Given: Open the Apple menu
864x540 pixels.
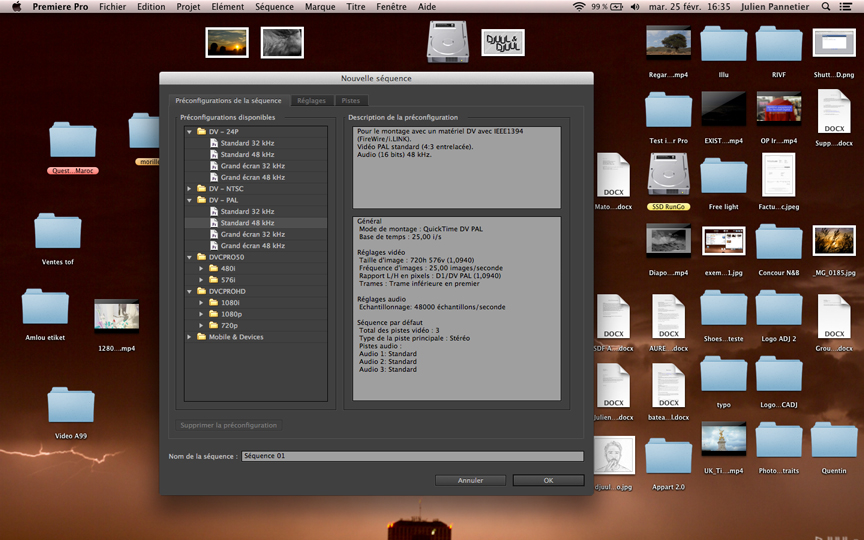Looking at the screenshot, I should pyautogui.click(x=17, y=7).
